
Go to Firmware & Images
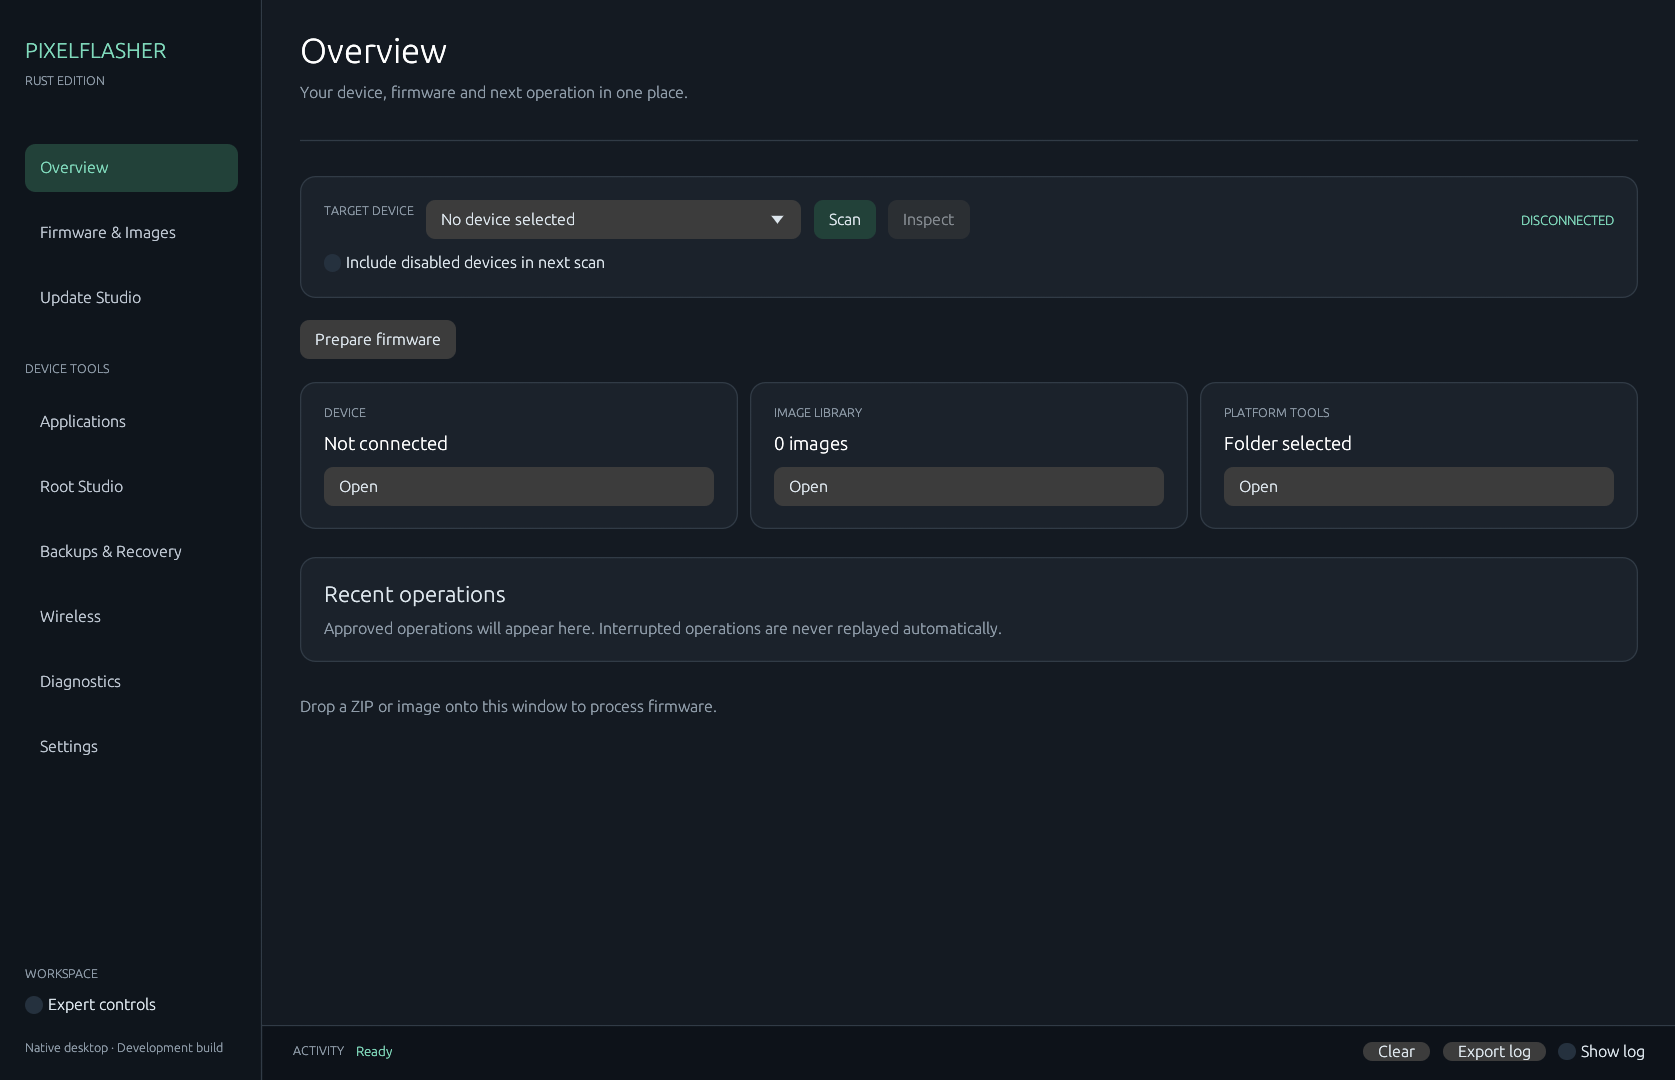coord(131,233)
